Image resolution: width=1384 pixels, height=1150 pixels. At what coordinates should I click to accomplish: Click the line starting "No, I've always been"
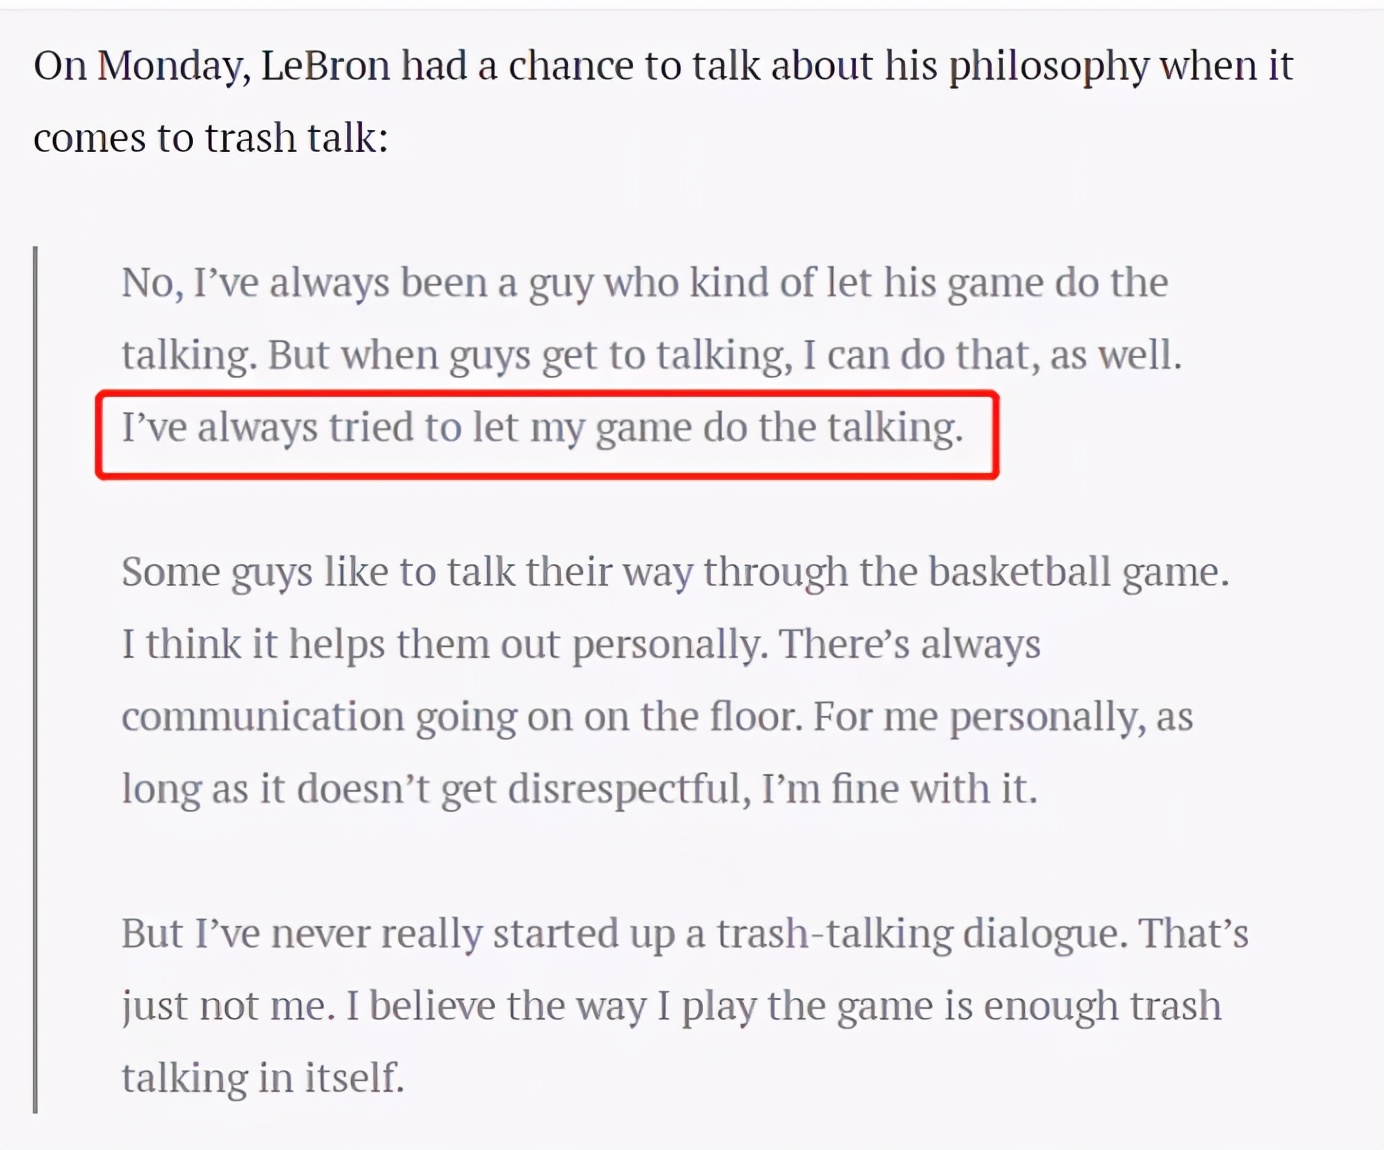[644, 284]
